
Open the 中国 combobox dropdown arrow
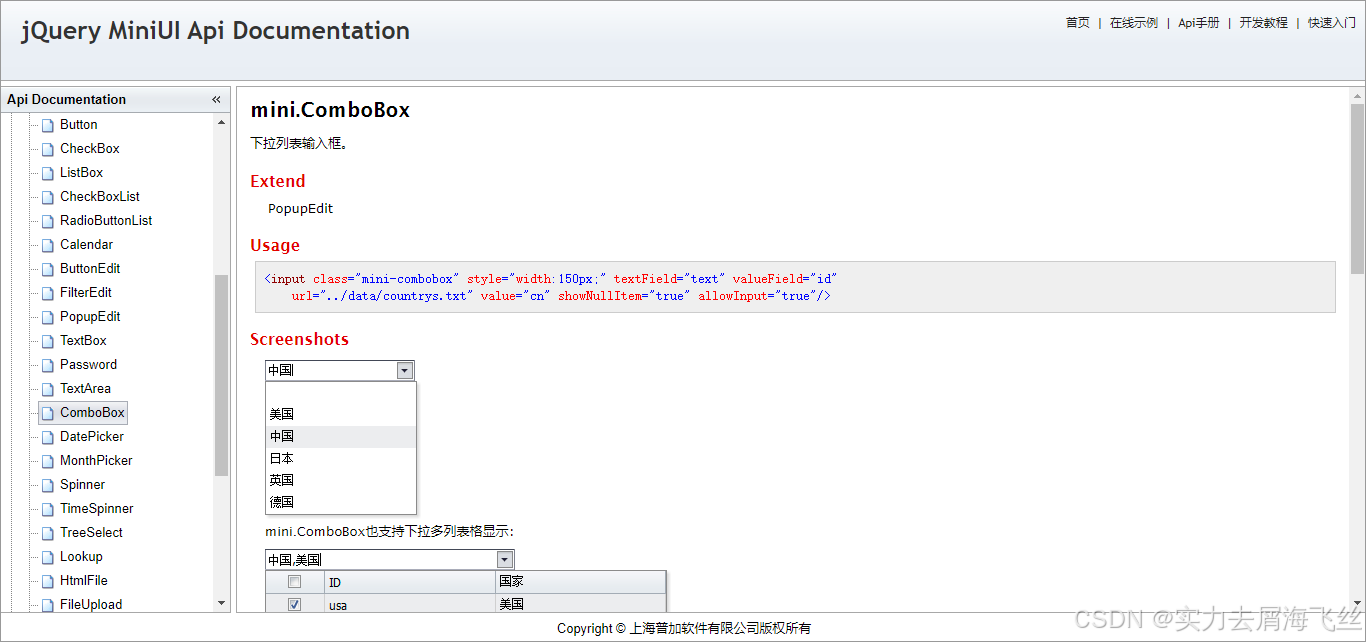[x=405, y=370]
